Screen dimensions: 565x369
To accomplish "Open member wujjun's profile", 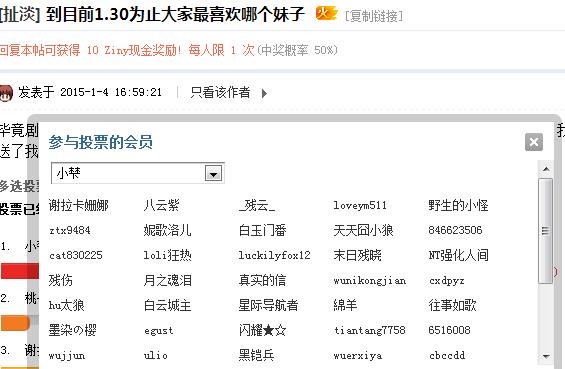I will [x=67, y=356].
